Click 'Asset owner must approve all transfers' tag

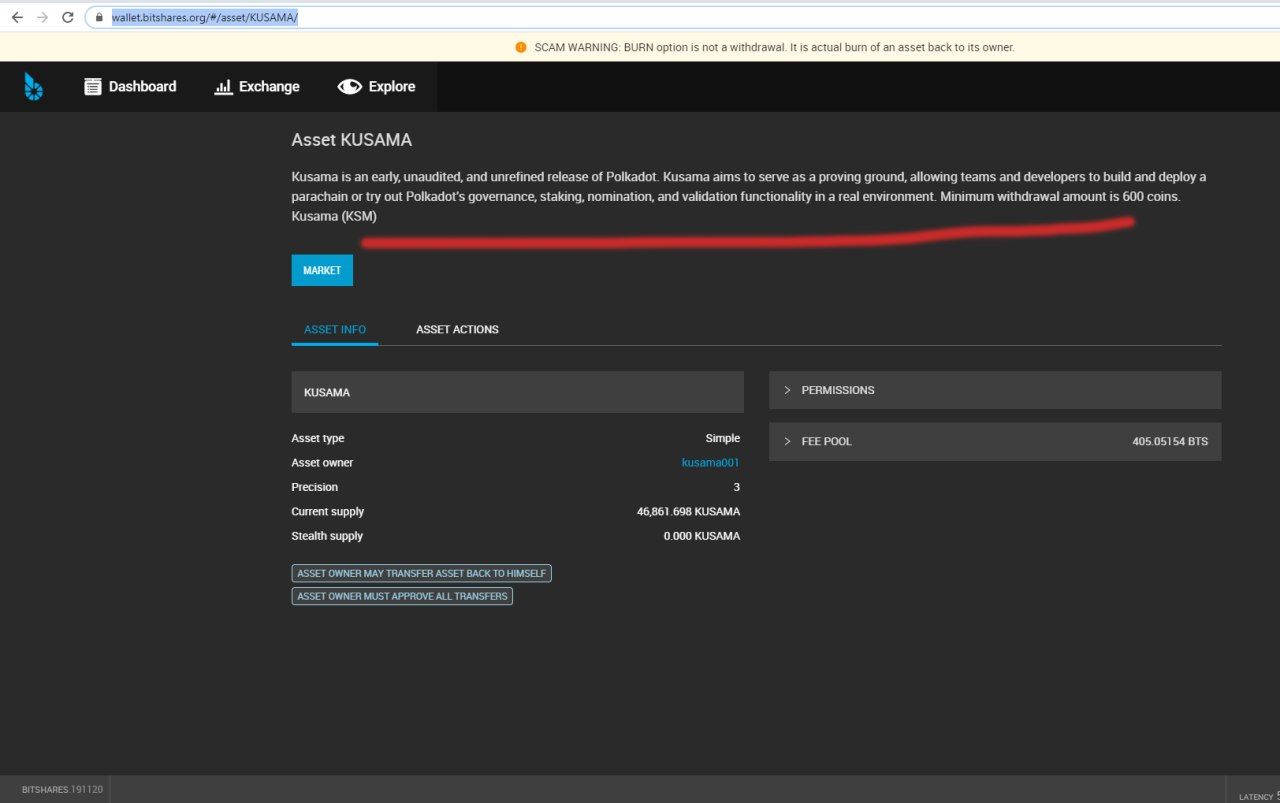402,596
